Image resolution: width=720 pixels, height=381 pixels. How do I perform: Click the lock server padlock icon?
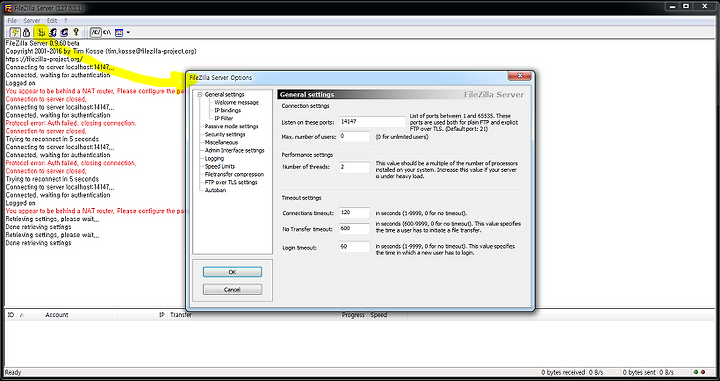(x=26, y=33)
